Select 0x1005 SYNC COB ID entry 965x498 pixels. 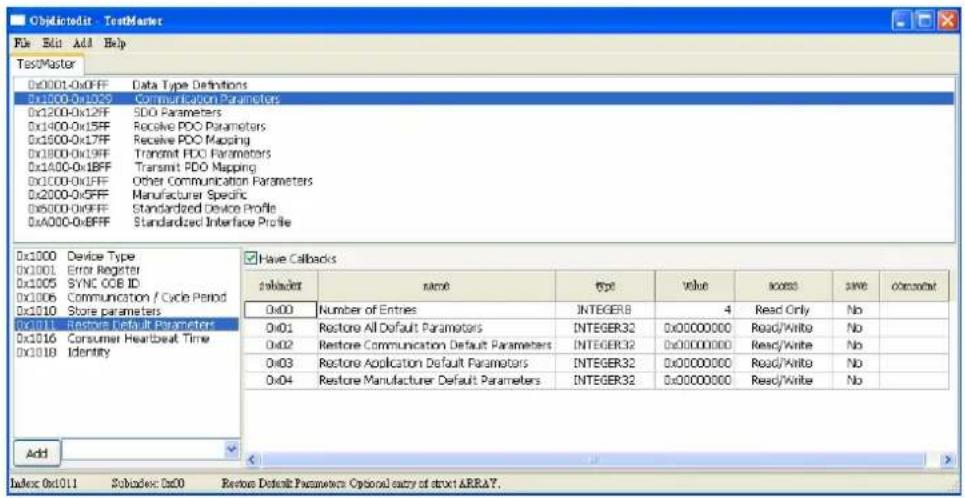(x=126, y=283)
